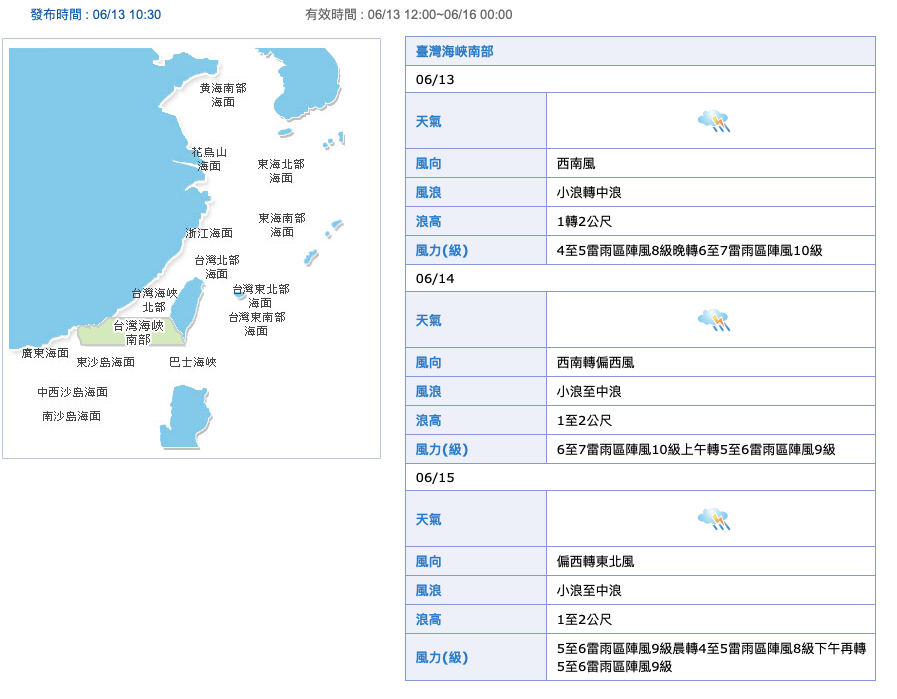Select 中西沙島海面 region on the map
Image resolution: width=897 pixels, height=699 pixels.
[x=73, y=392]
